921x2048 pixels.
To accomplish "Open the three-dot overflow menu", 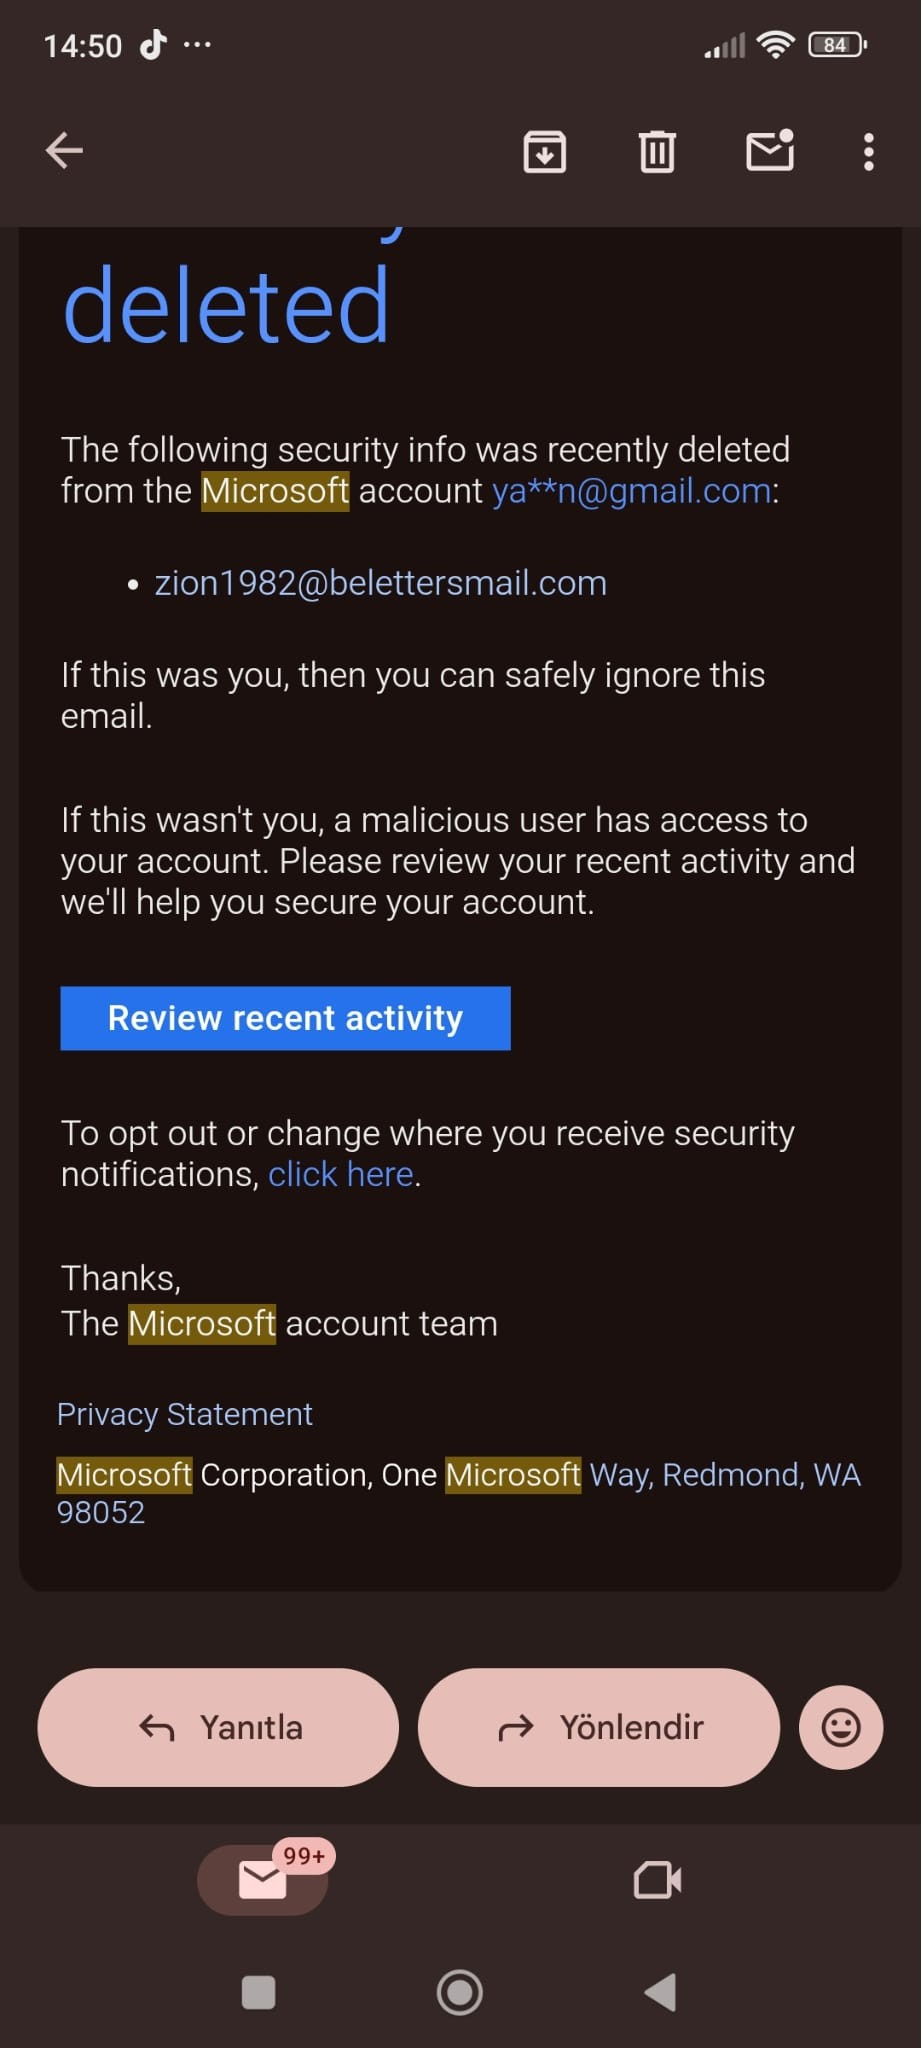I will point(869,152).
